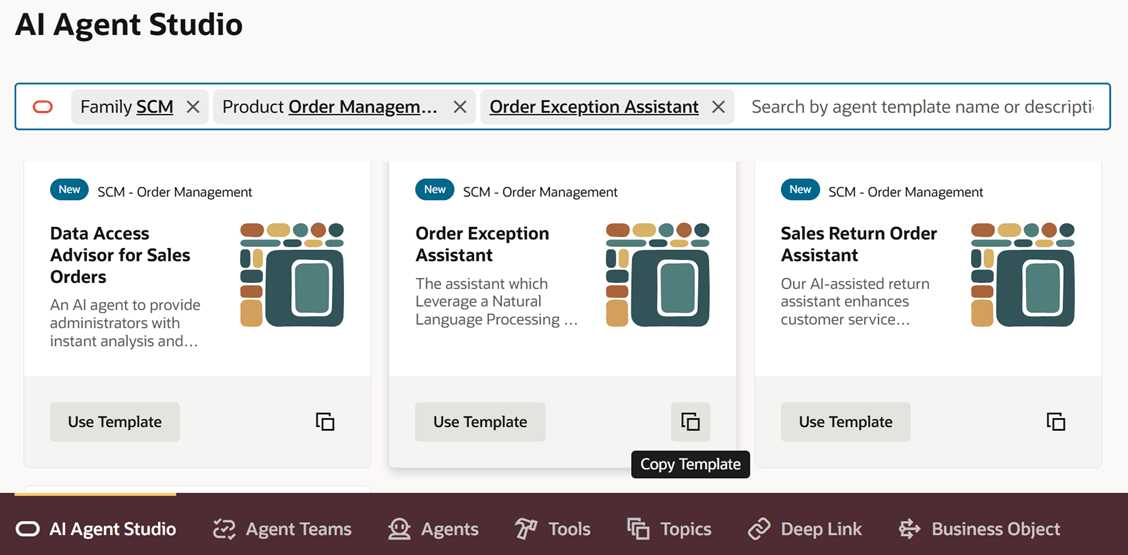Image resolution: width=1128 pixels, height=555 pixels.
Task: Switch to the Agent Teams tab
Action: (282, 530)
